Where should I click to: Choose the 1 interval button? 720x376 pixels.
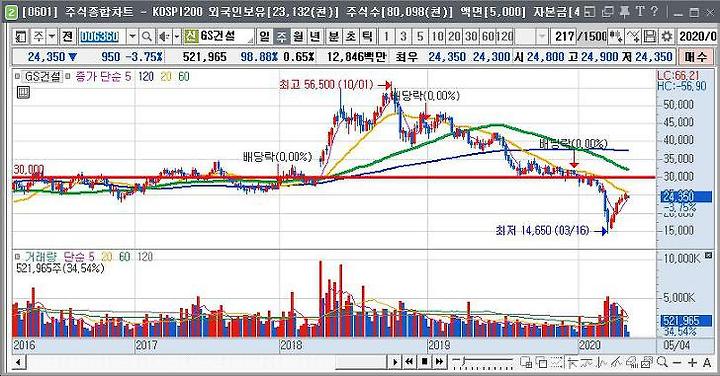tap(386, 36)
